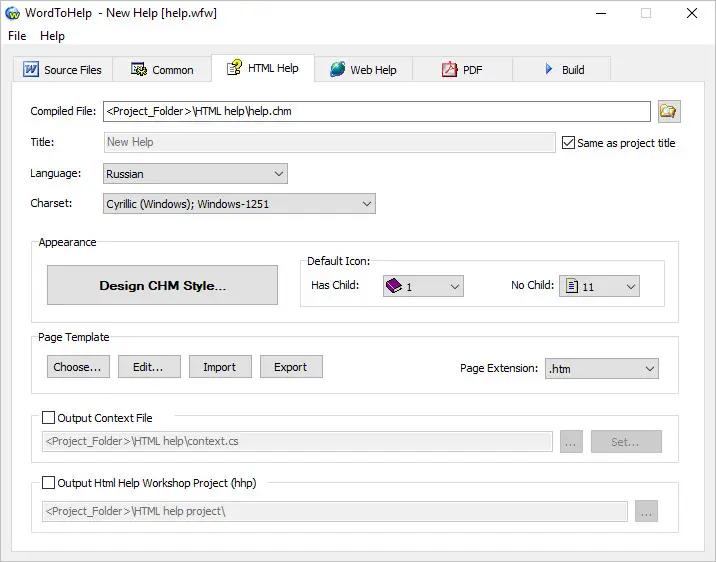Click the Choose... page template button
Image resolution: width=716 pixels, height=562 pixels.
point(77,367)
